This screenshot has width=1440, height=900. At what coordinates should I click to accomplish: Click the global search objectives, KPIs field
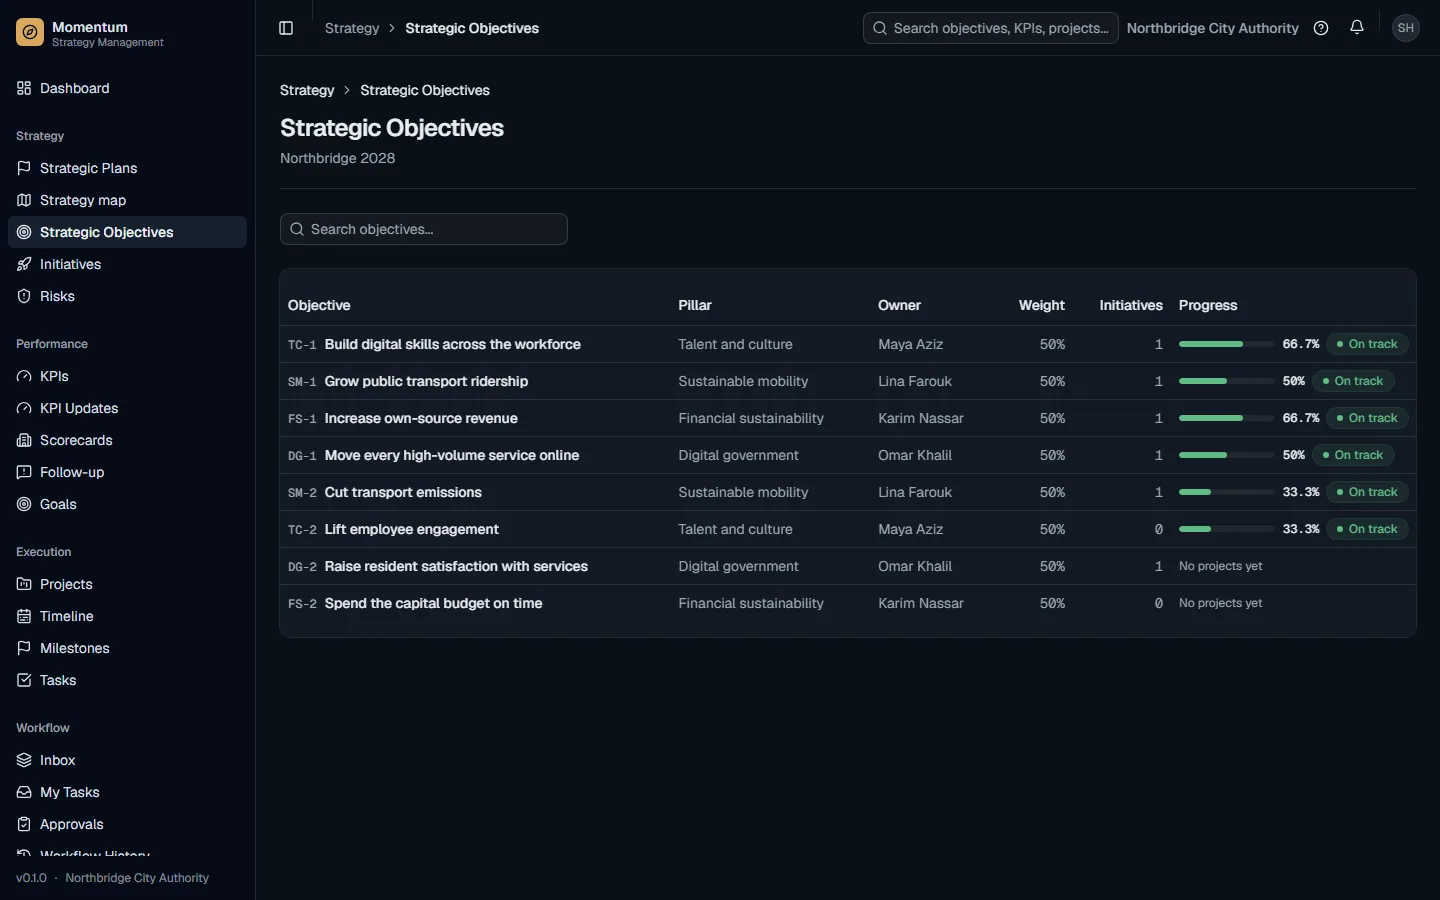click(x=990, y=28)
